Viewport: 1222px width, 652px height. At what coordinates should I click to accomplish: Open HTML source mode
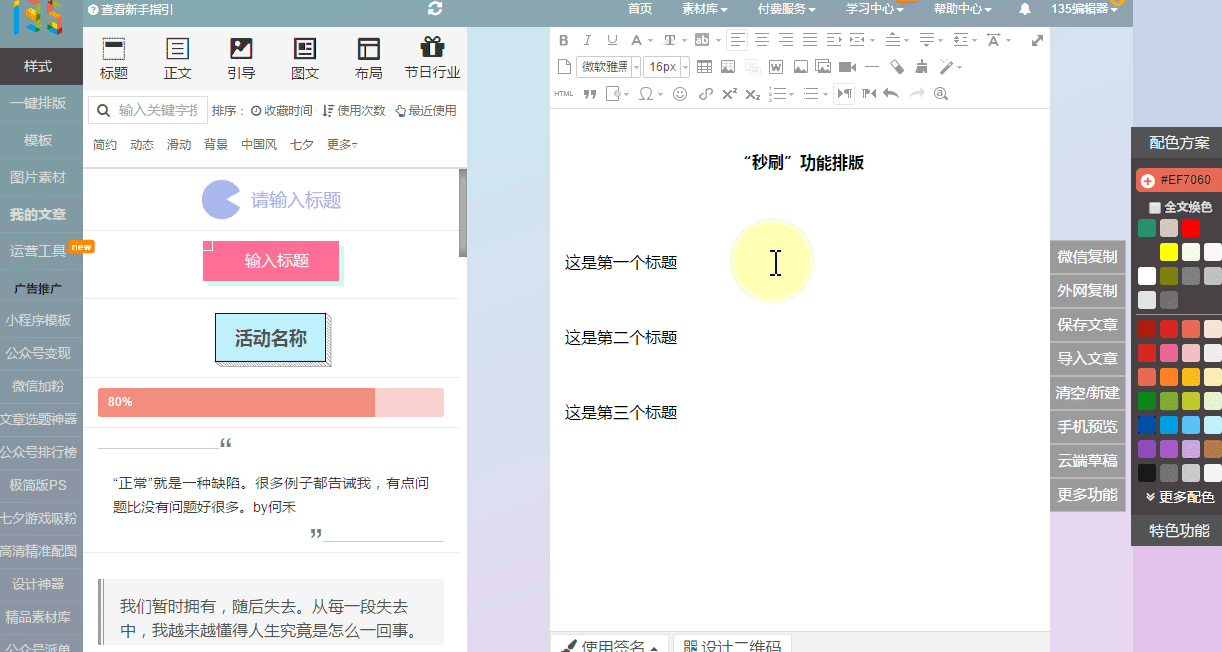564,94
